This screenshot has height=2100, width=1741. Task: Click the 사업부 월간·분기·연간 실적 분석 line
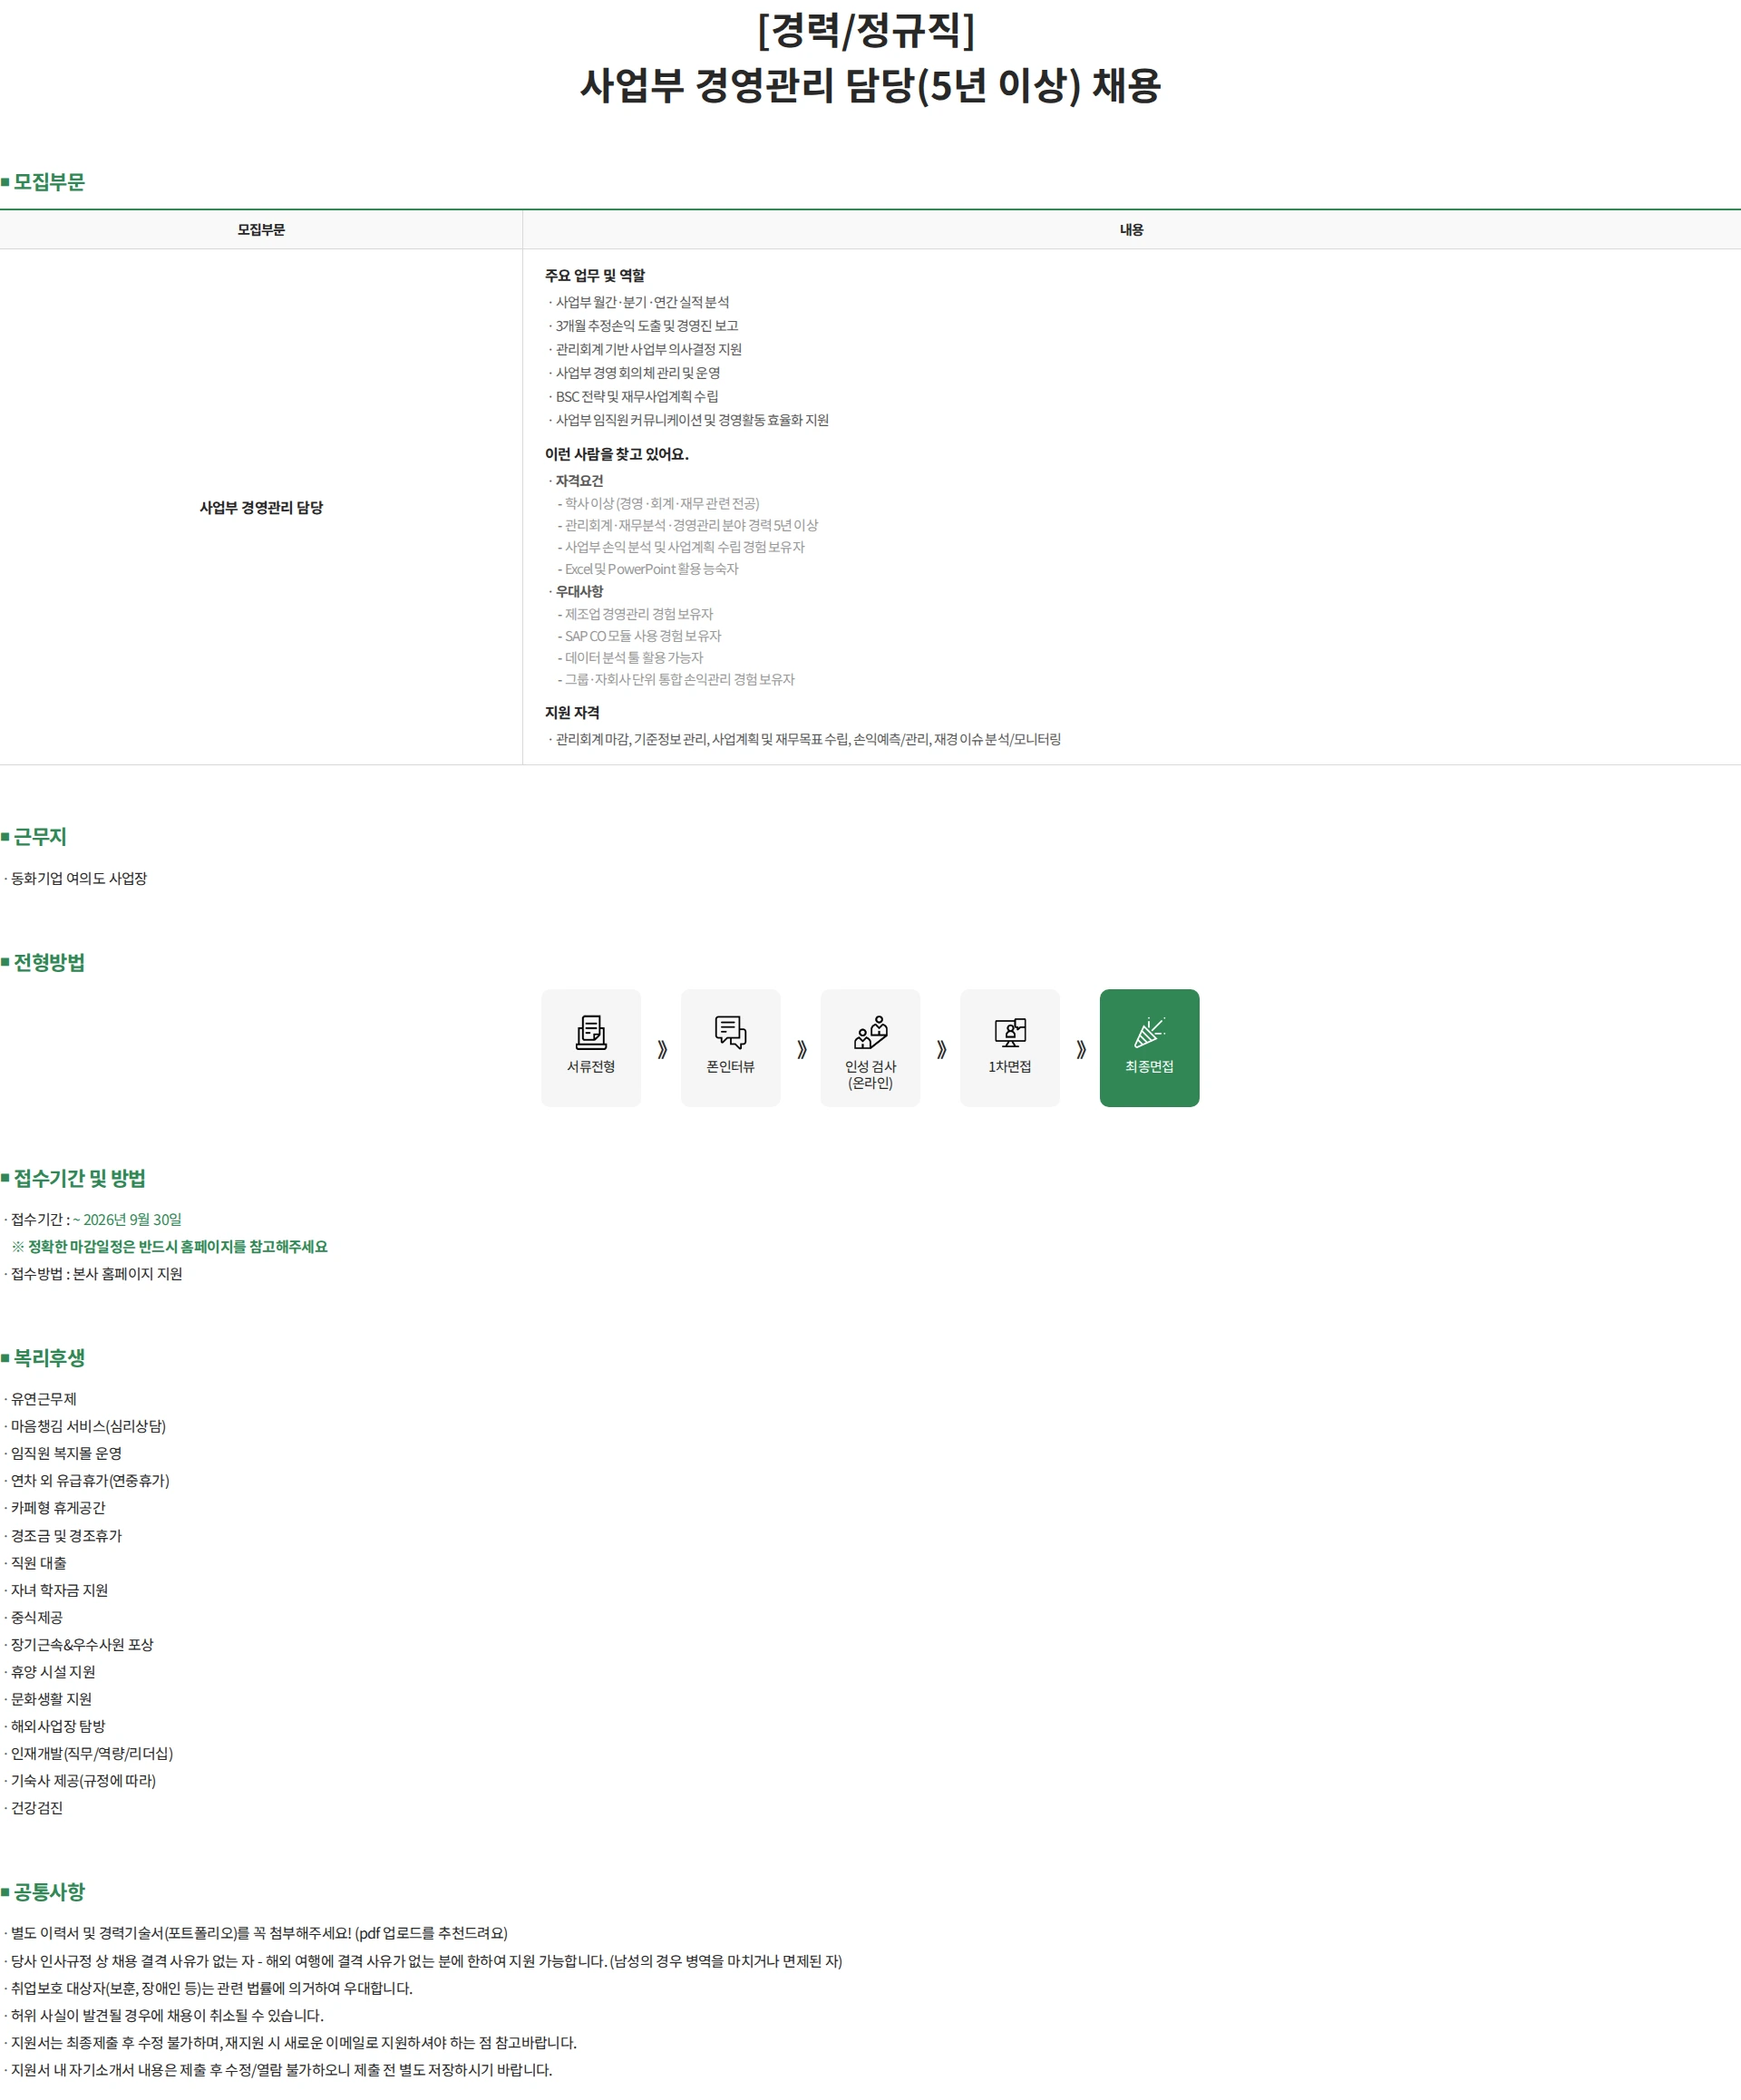(642, 302)
